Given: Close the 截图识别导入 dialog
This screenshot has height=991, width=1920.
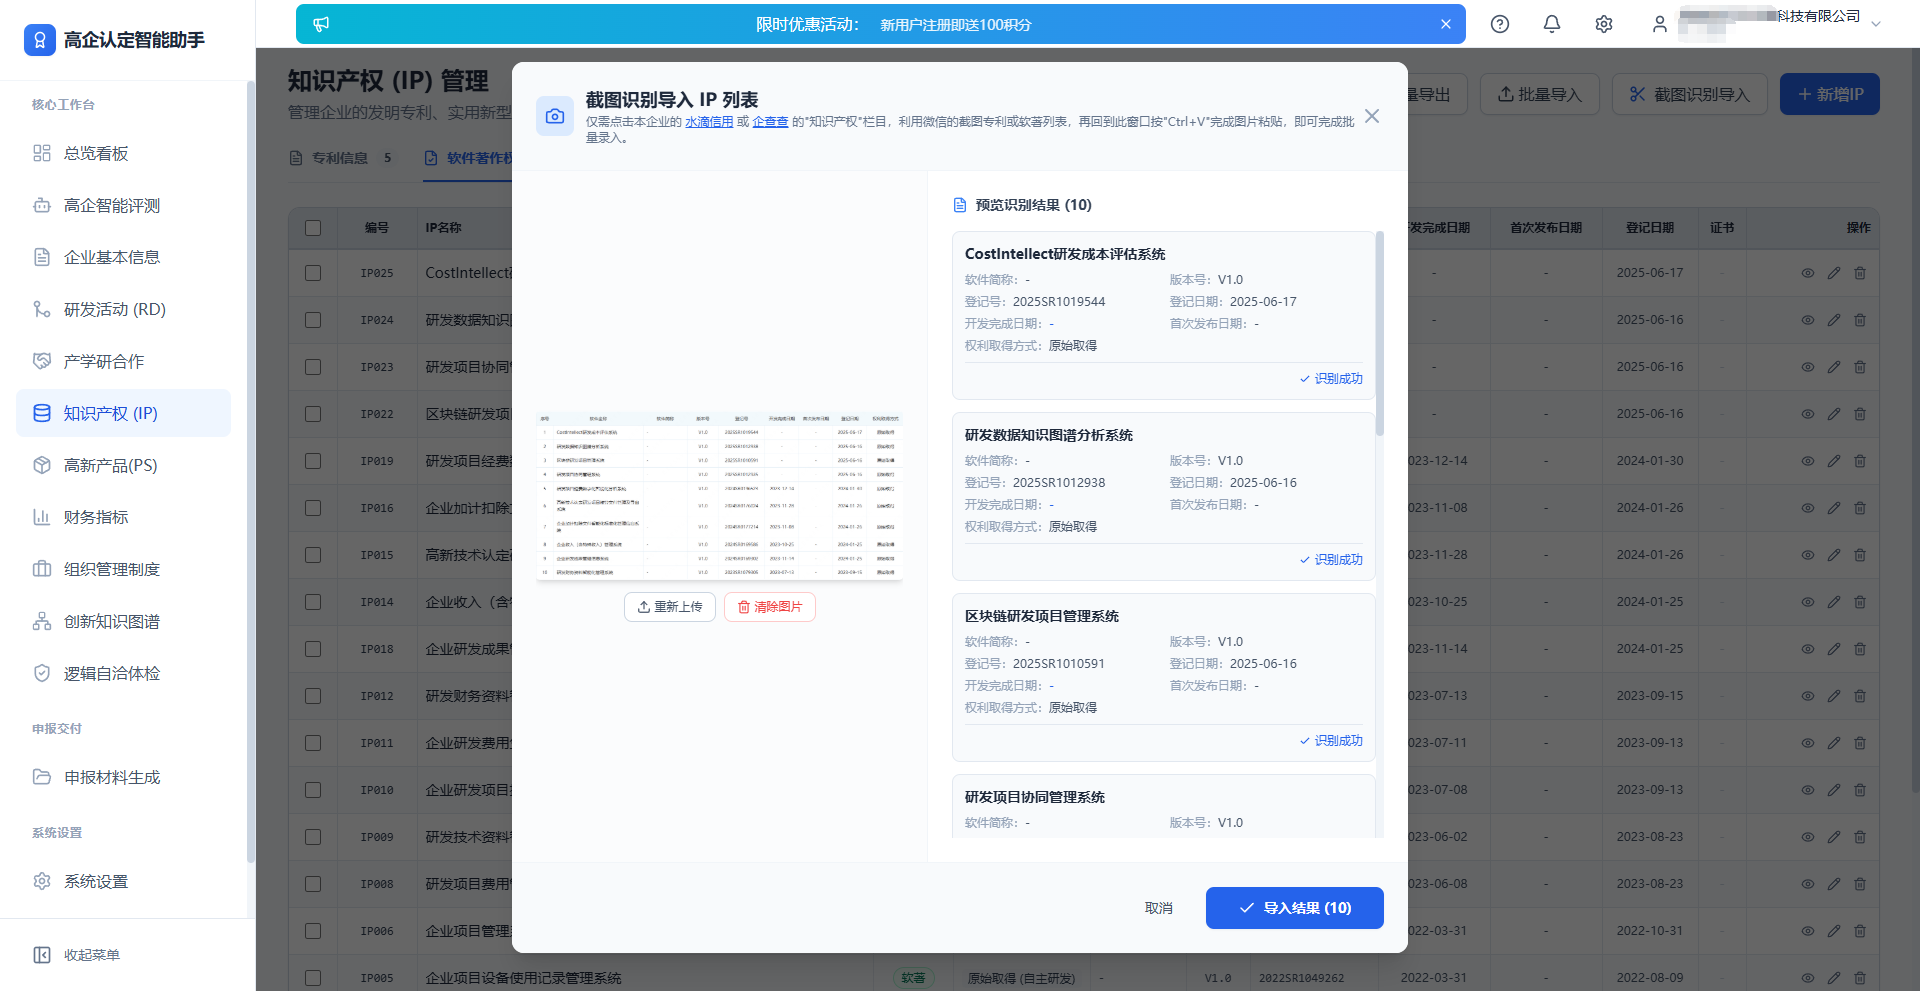Looking at the screenshot, I should coord(1372,116).
